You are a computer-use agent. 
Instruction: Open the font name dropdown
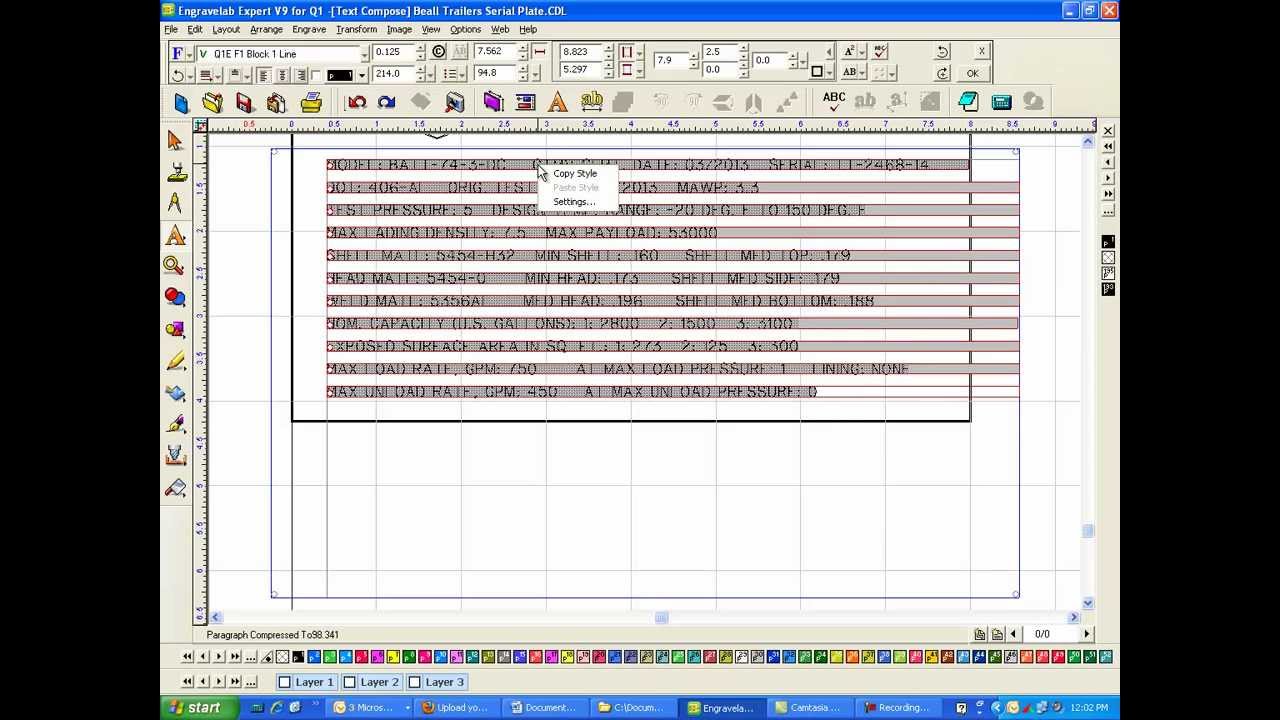tap(364, 54)
